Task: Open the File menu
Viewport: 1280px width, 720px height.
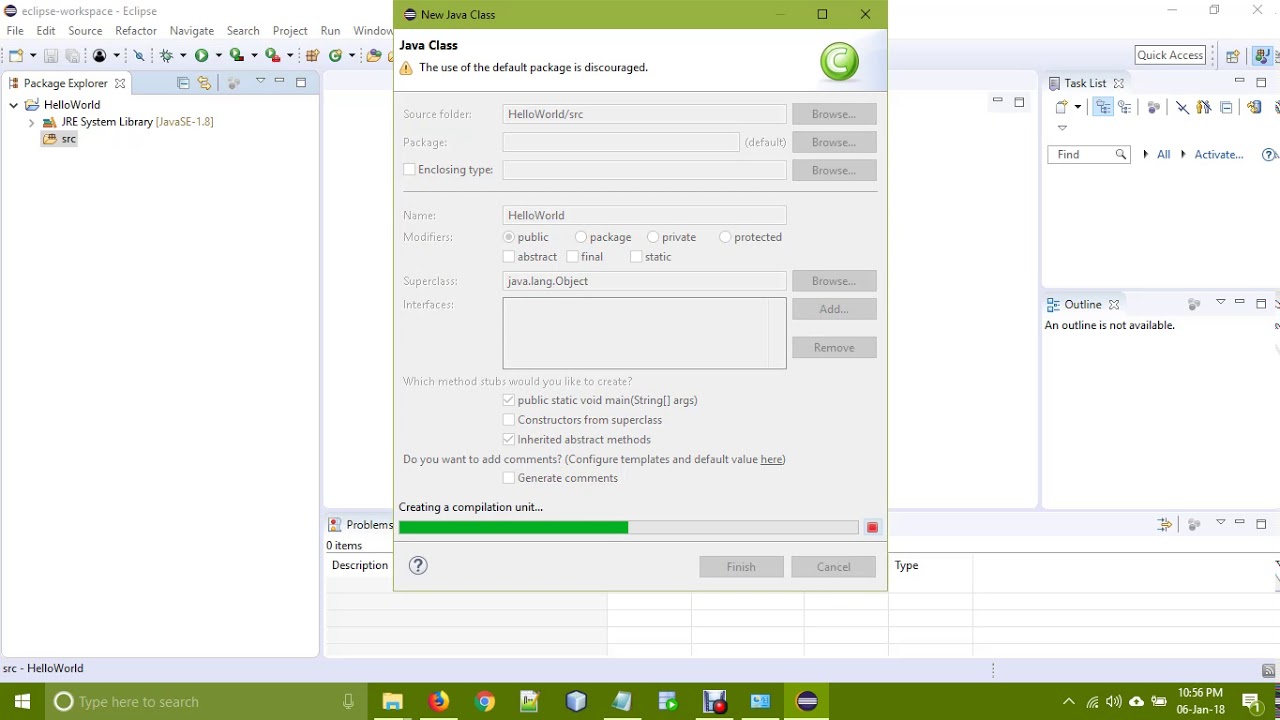Action: tap(15, 31)
